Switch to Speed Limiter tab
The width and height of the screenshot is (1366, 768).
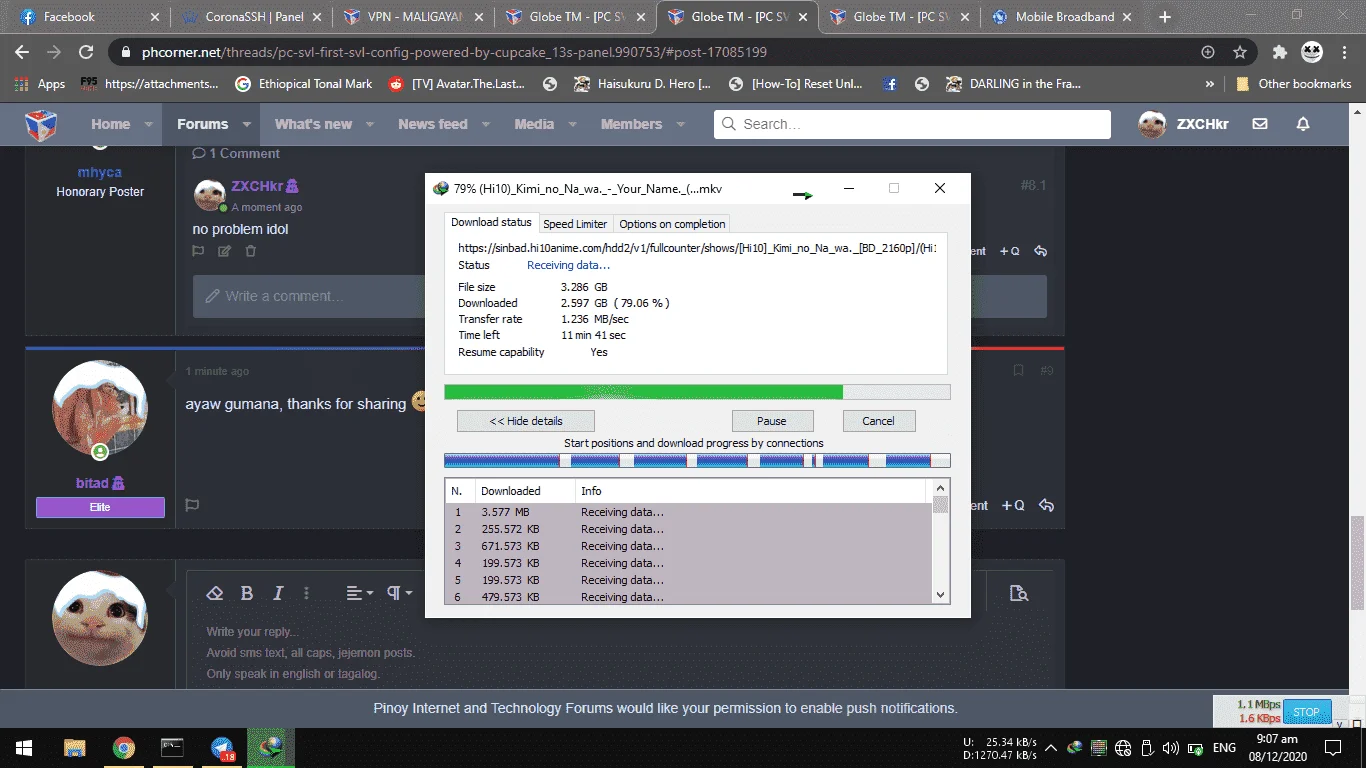575,224
